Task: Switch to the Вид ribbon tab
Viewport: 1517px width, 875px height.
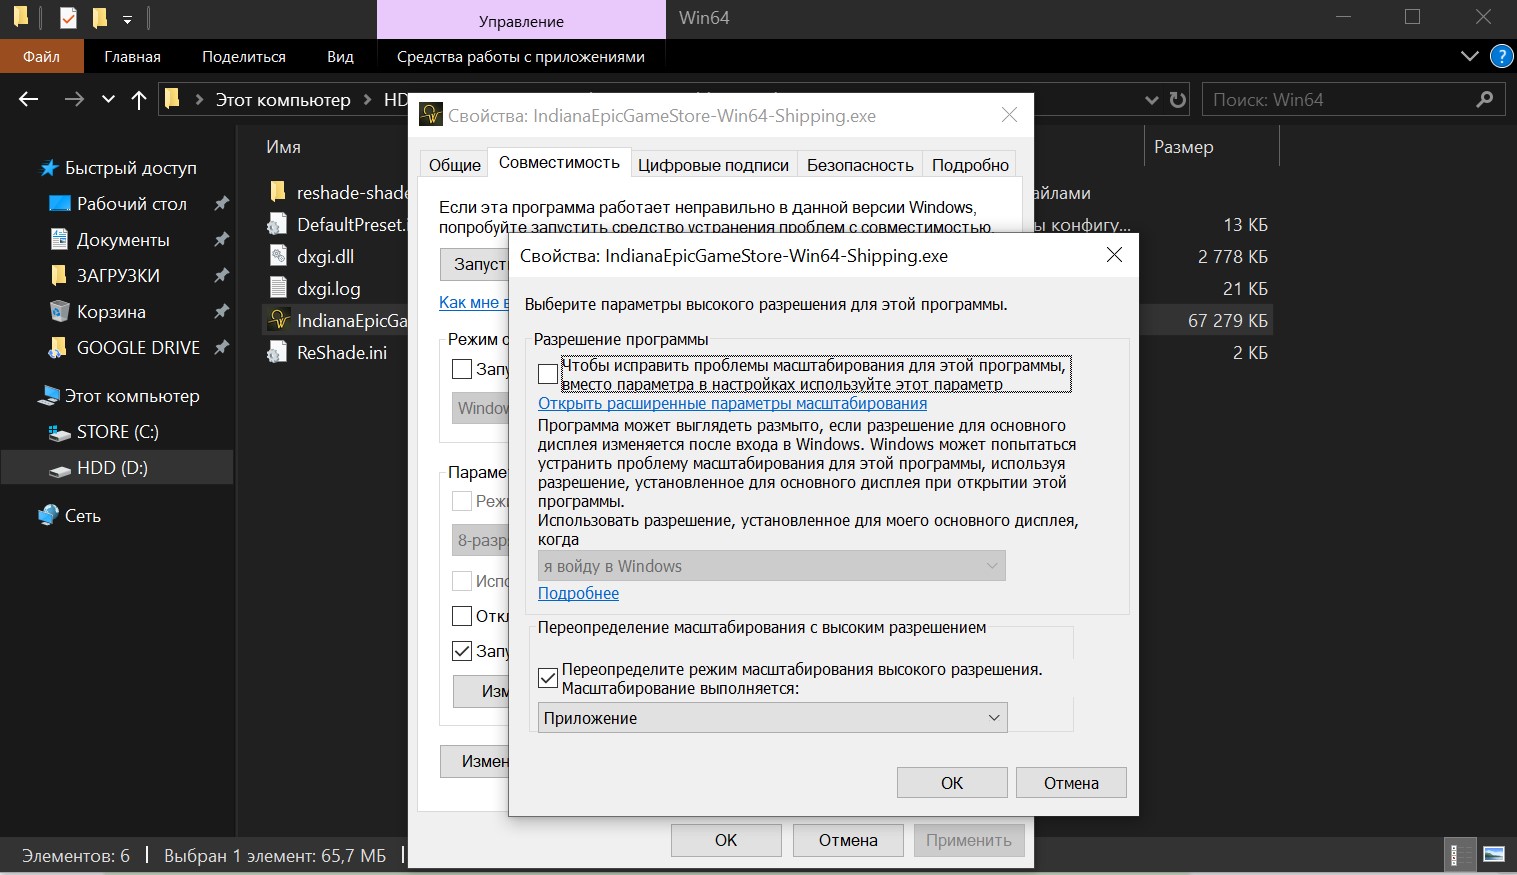Action: [x=340, y=56]
